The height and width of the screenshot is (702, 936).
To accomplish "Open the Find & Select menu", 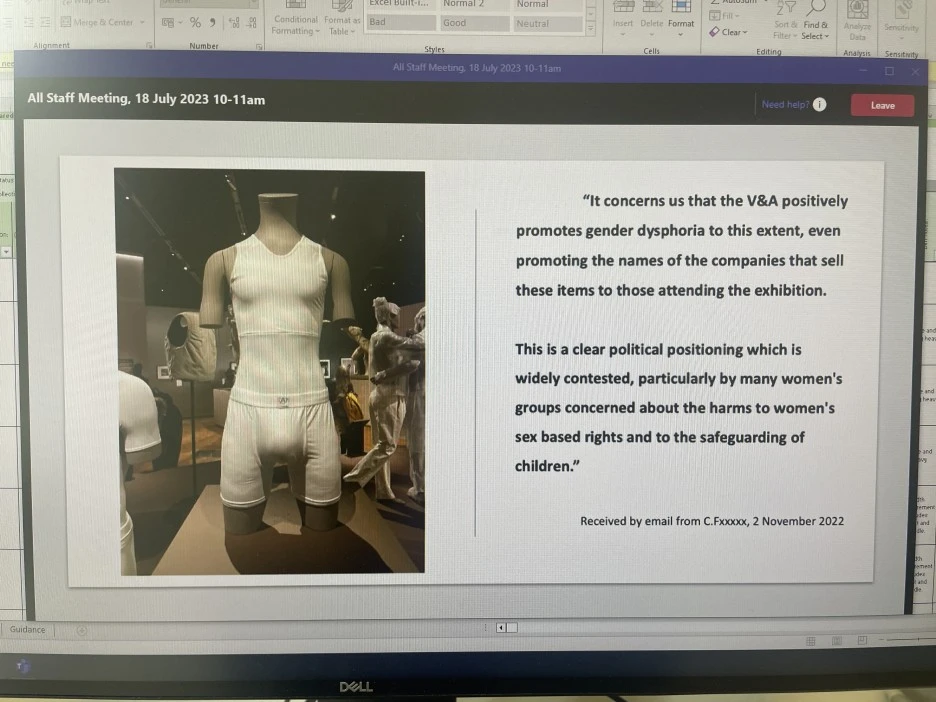I will [815, 20].
